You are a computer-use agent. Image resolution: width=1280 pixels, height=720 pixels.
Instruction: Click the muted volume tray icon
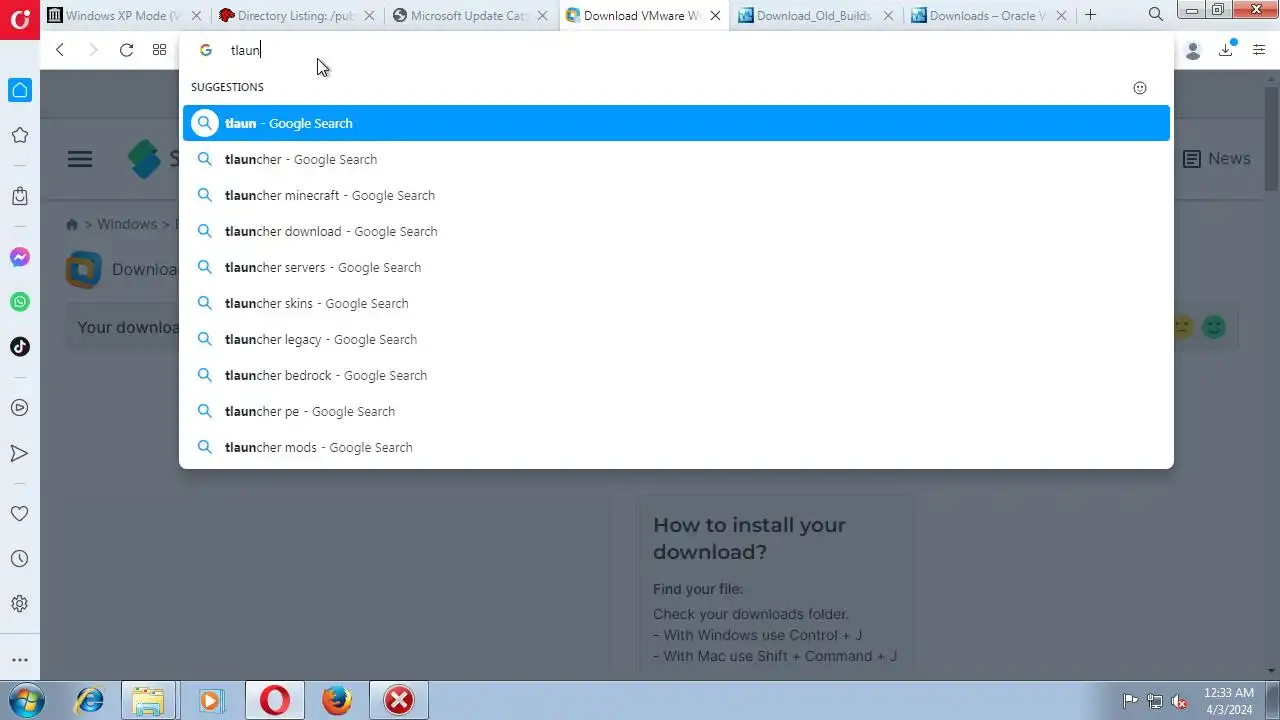[x=1179, y=701]
